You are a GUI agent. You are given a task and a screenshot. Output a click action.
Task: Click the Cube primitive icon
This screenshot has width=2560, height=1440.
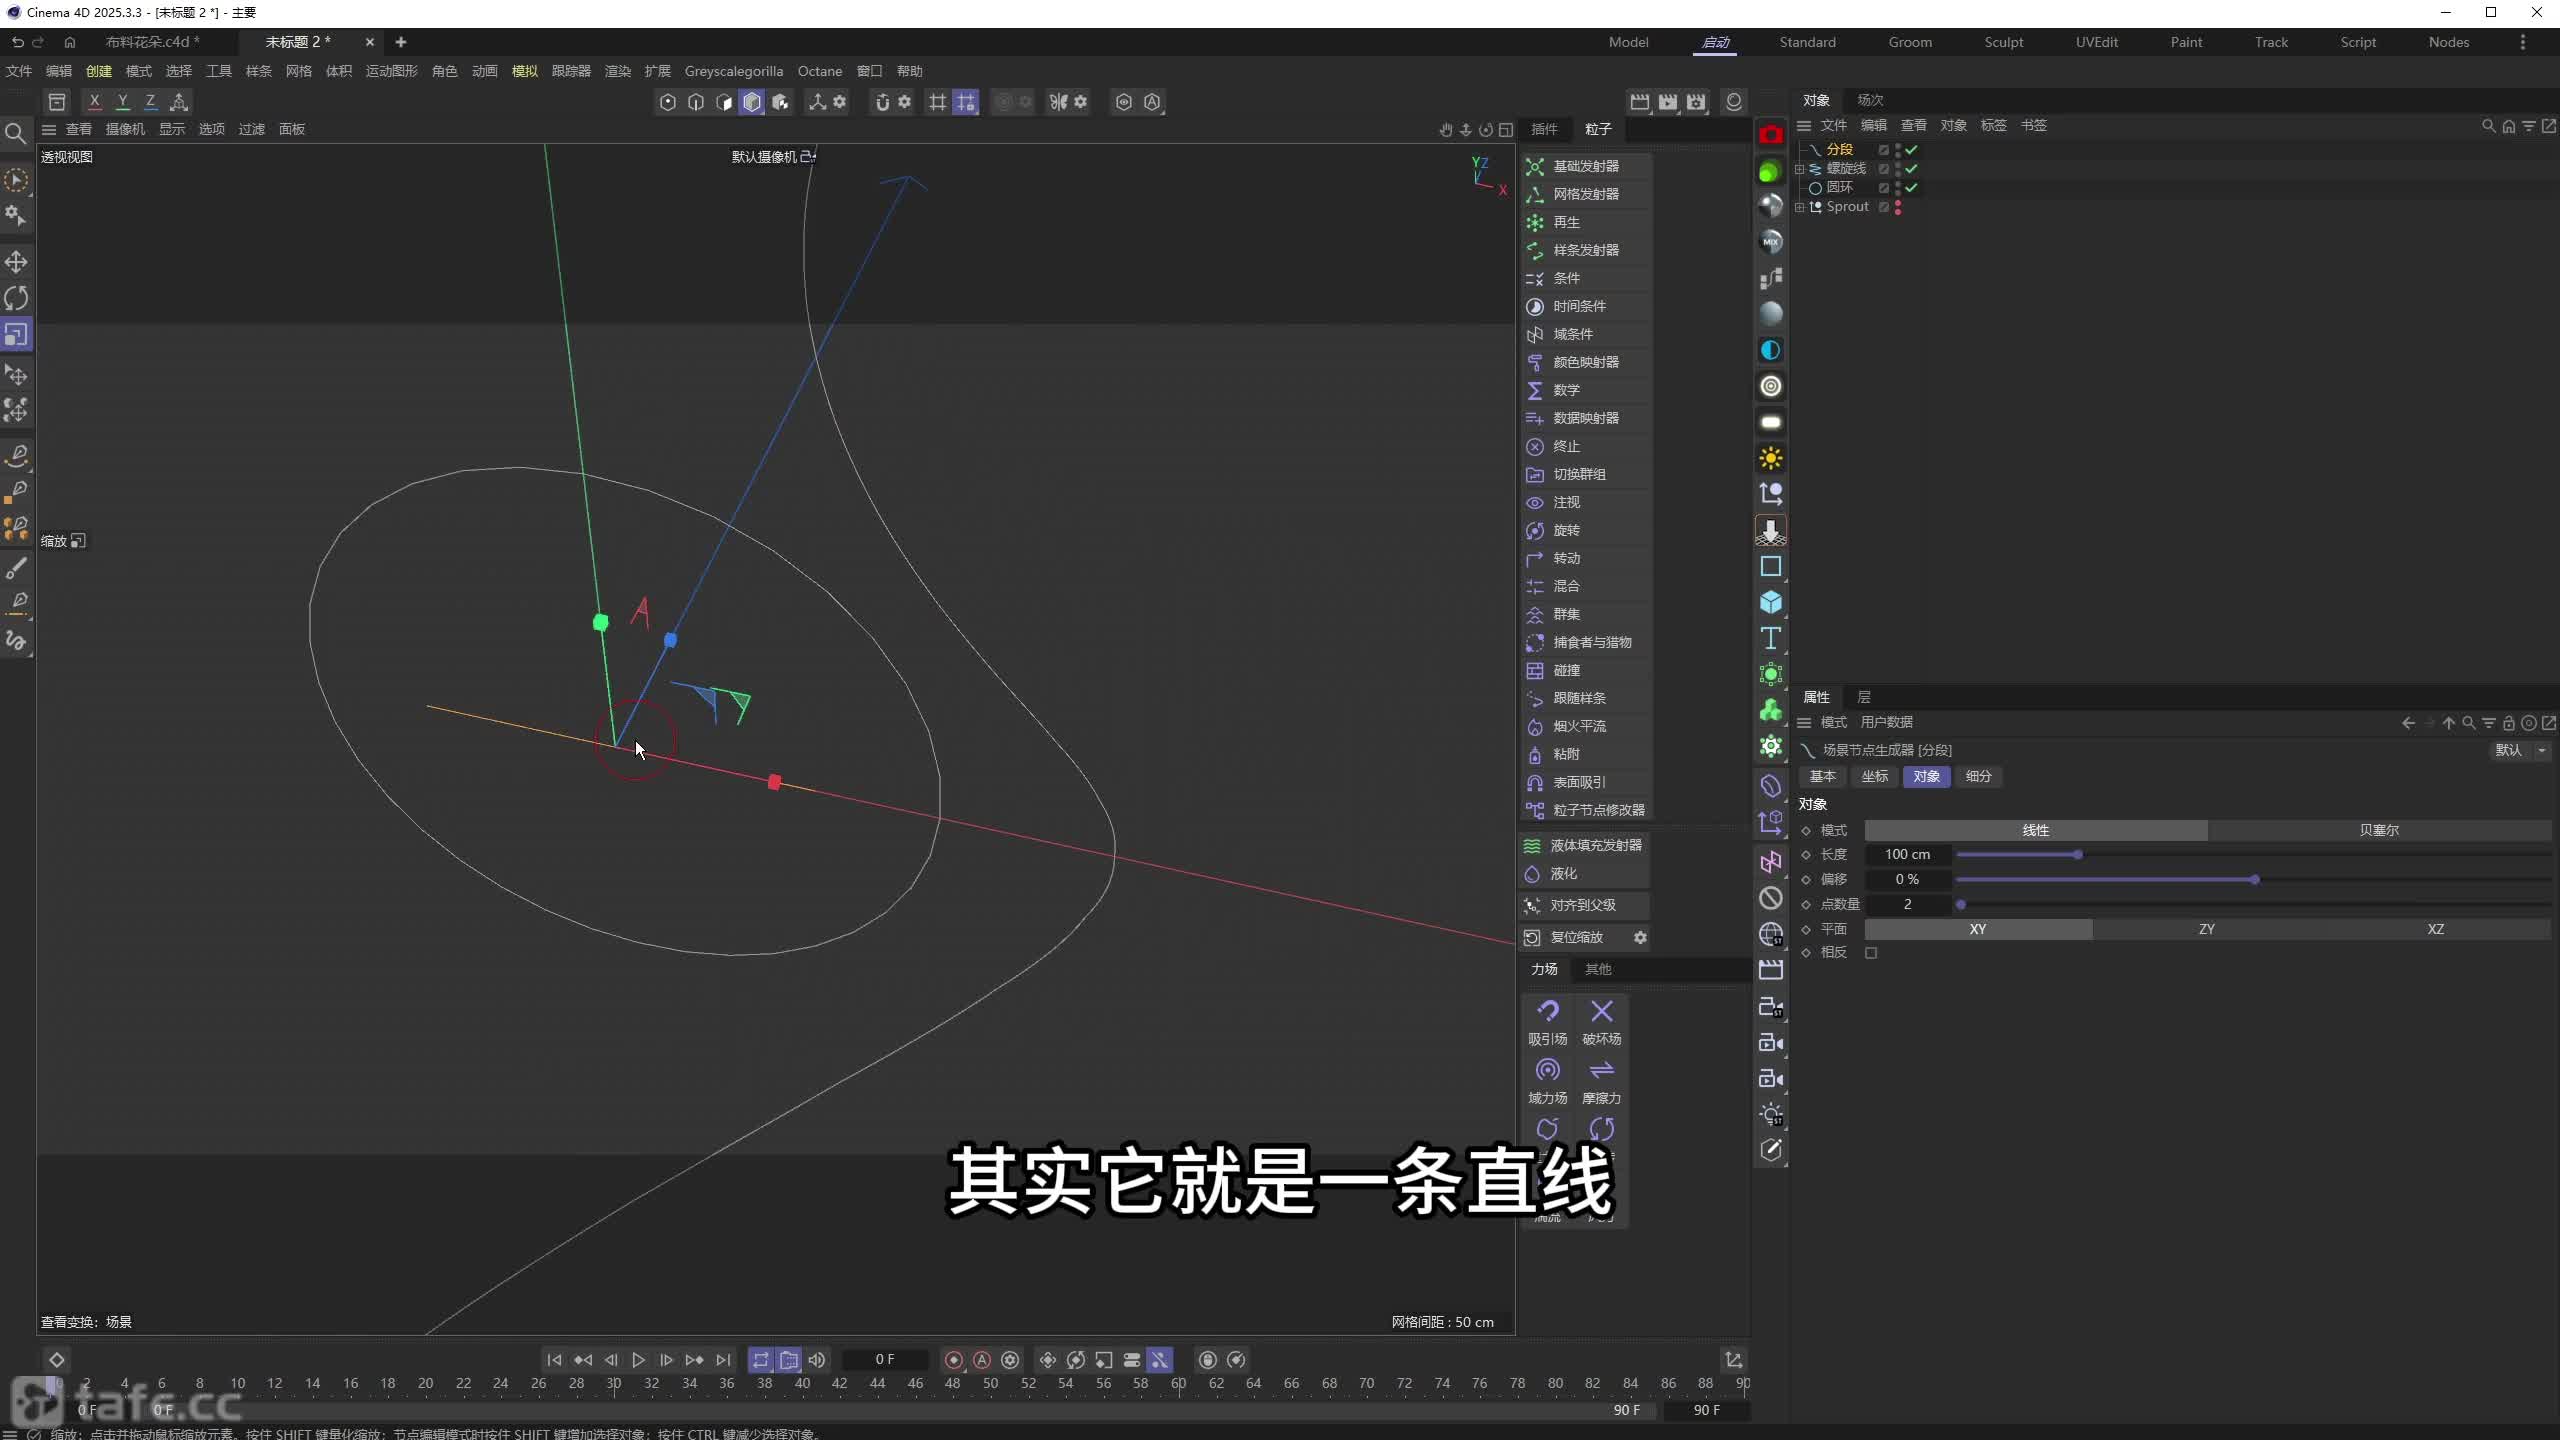click(x=1770, y=602)
